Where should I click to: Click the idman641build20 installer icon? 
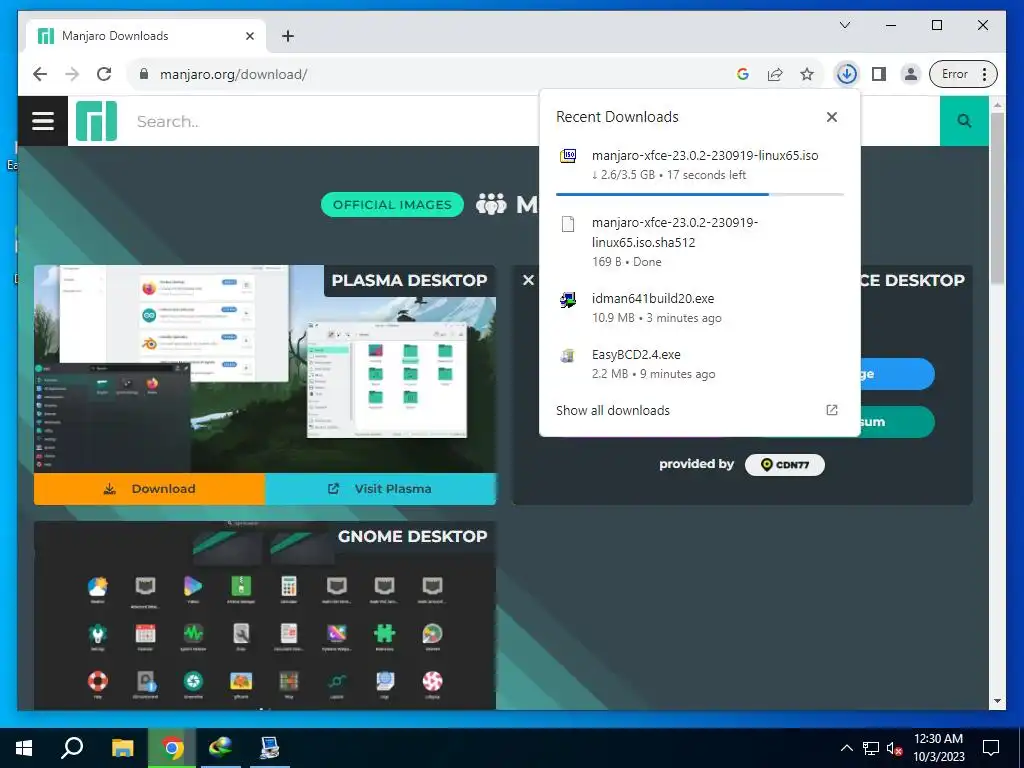pyautogui.click(x=568, y=300)
